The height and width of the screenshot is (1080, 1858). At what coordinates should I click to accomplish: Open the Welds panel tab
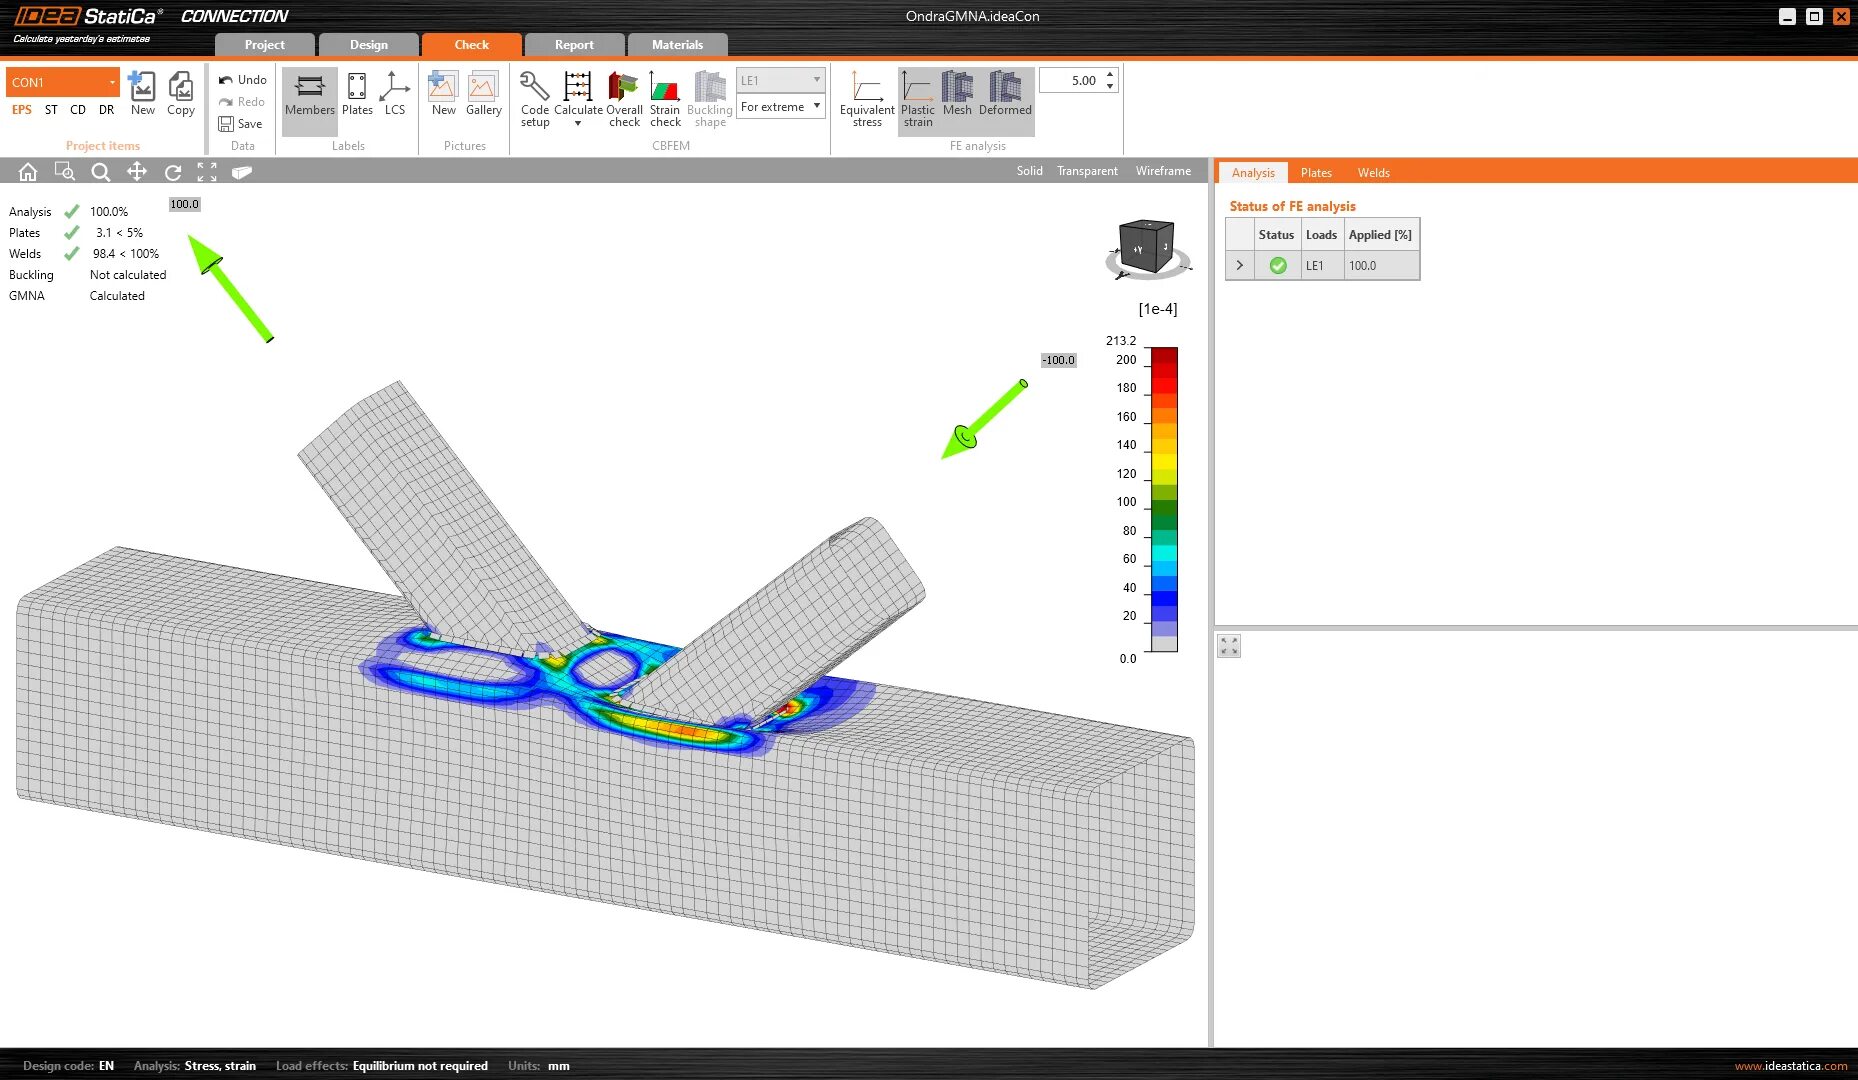(x=1373, y=172)
